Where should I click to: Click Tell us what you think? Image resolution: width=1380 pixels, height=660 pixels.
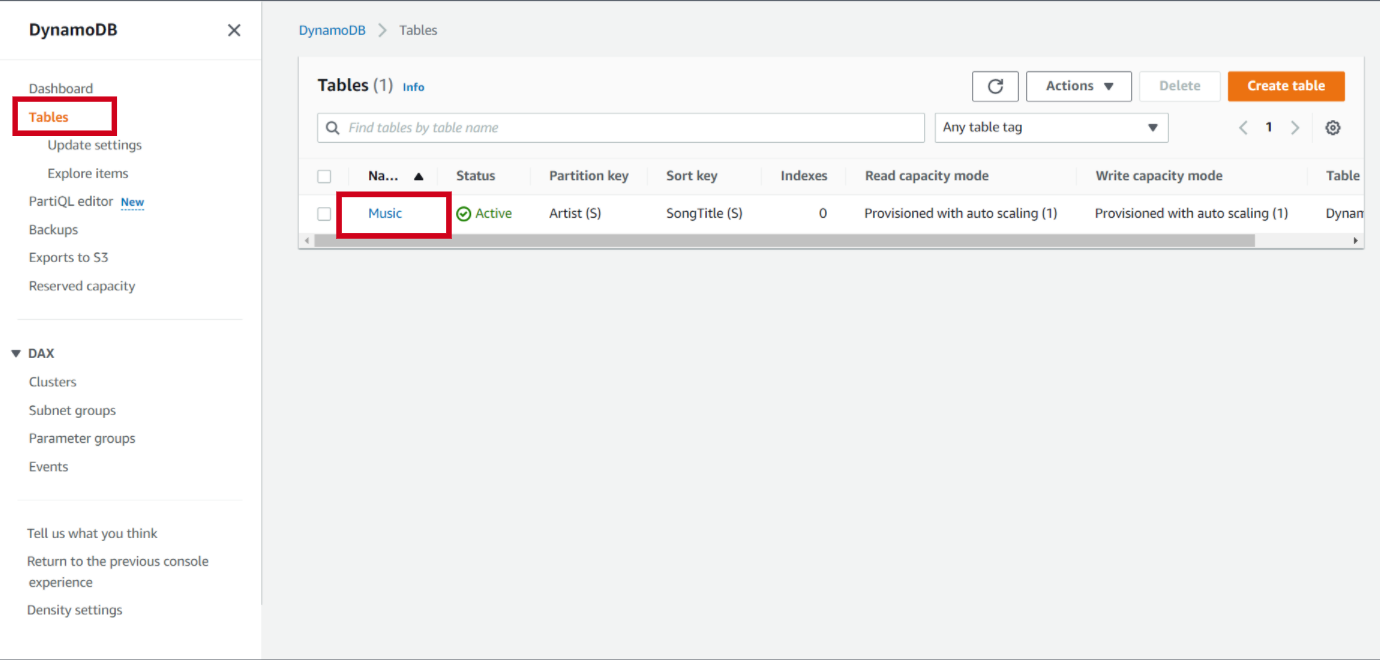click(x=92, y=534)
